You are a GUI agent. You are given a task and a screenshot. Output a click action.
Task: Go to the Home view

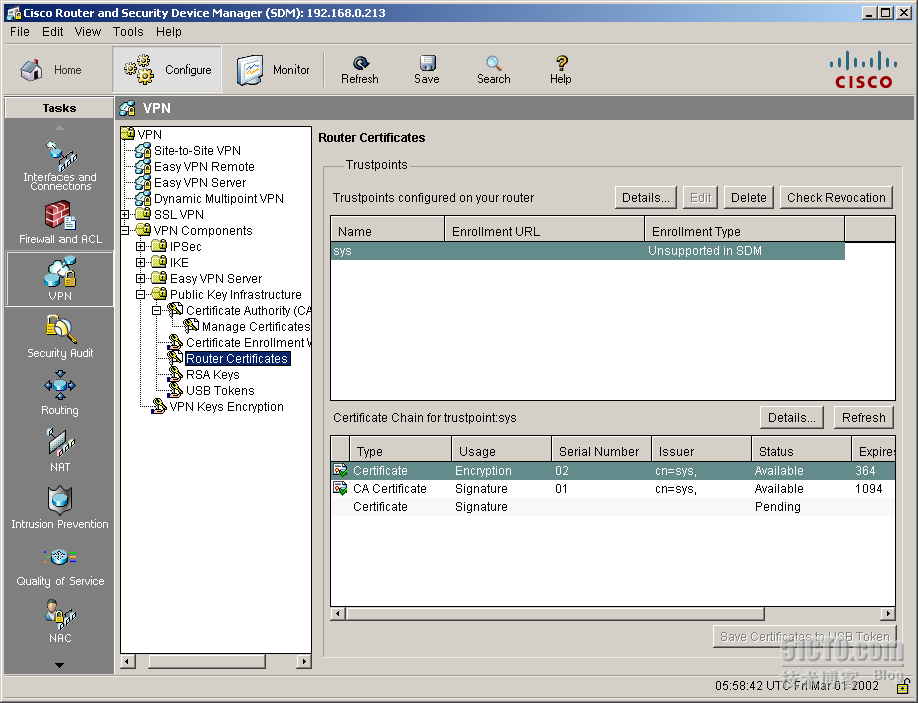[52, 70]
